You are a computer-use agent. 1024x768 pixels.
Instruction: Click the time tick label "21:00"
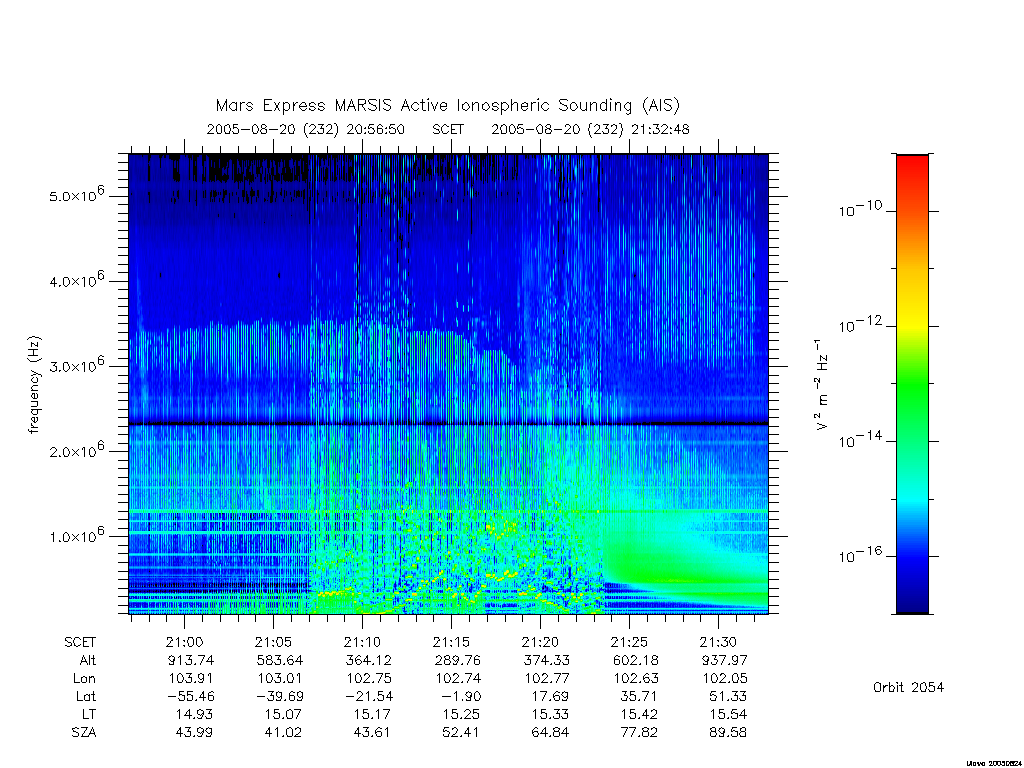tap(184, 643)
